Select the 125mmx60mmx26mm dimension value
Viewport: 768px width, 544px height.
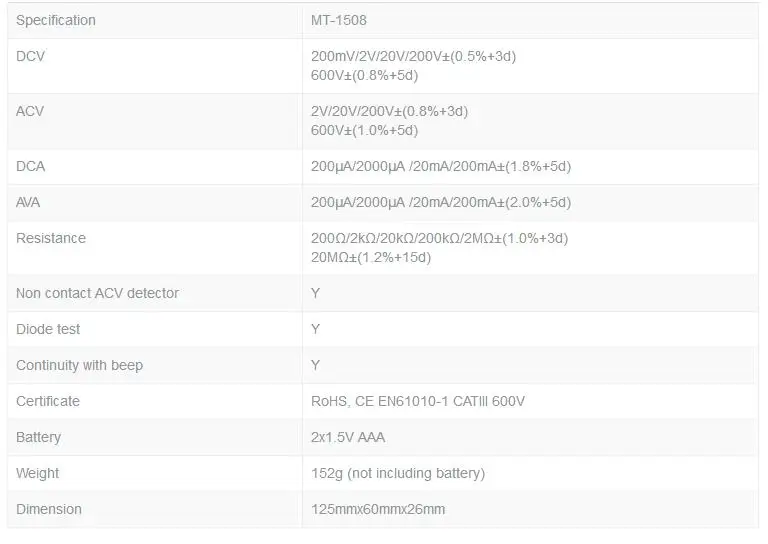tap(378, 509)
